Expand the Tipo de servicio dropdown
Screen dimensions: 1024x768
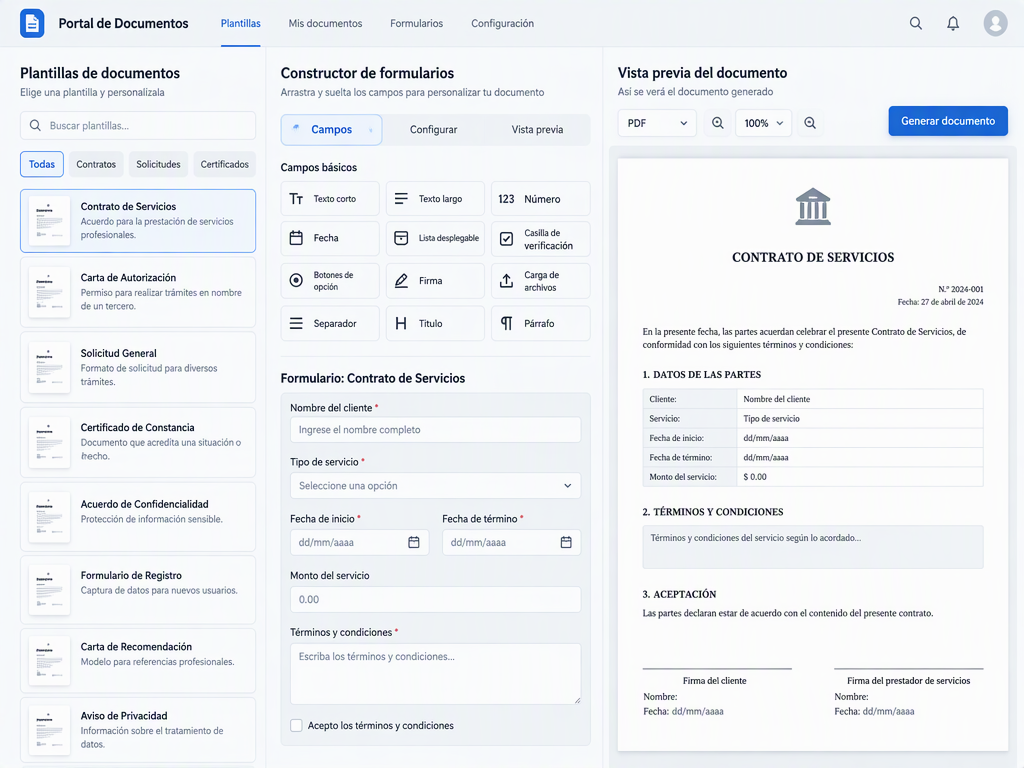435,486
